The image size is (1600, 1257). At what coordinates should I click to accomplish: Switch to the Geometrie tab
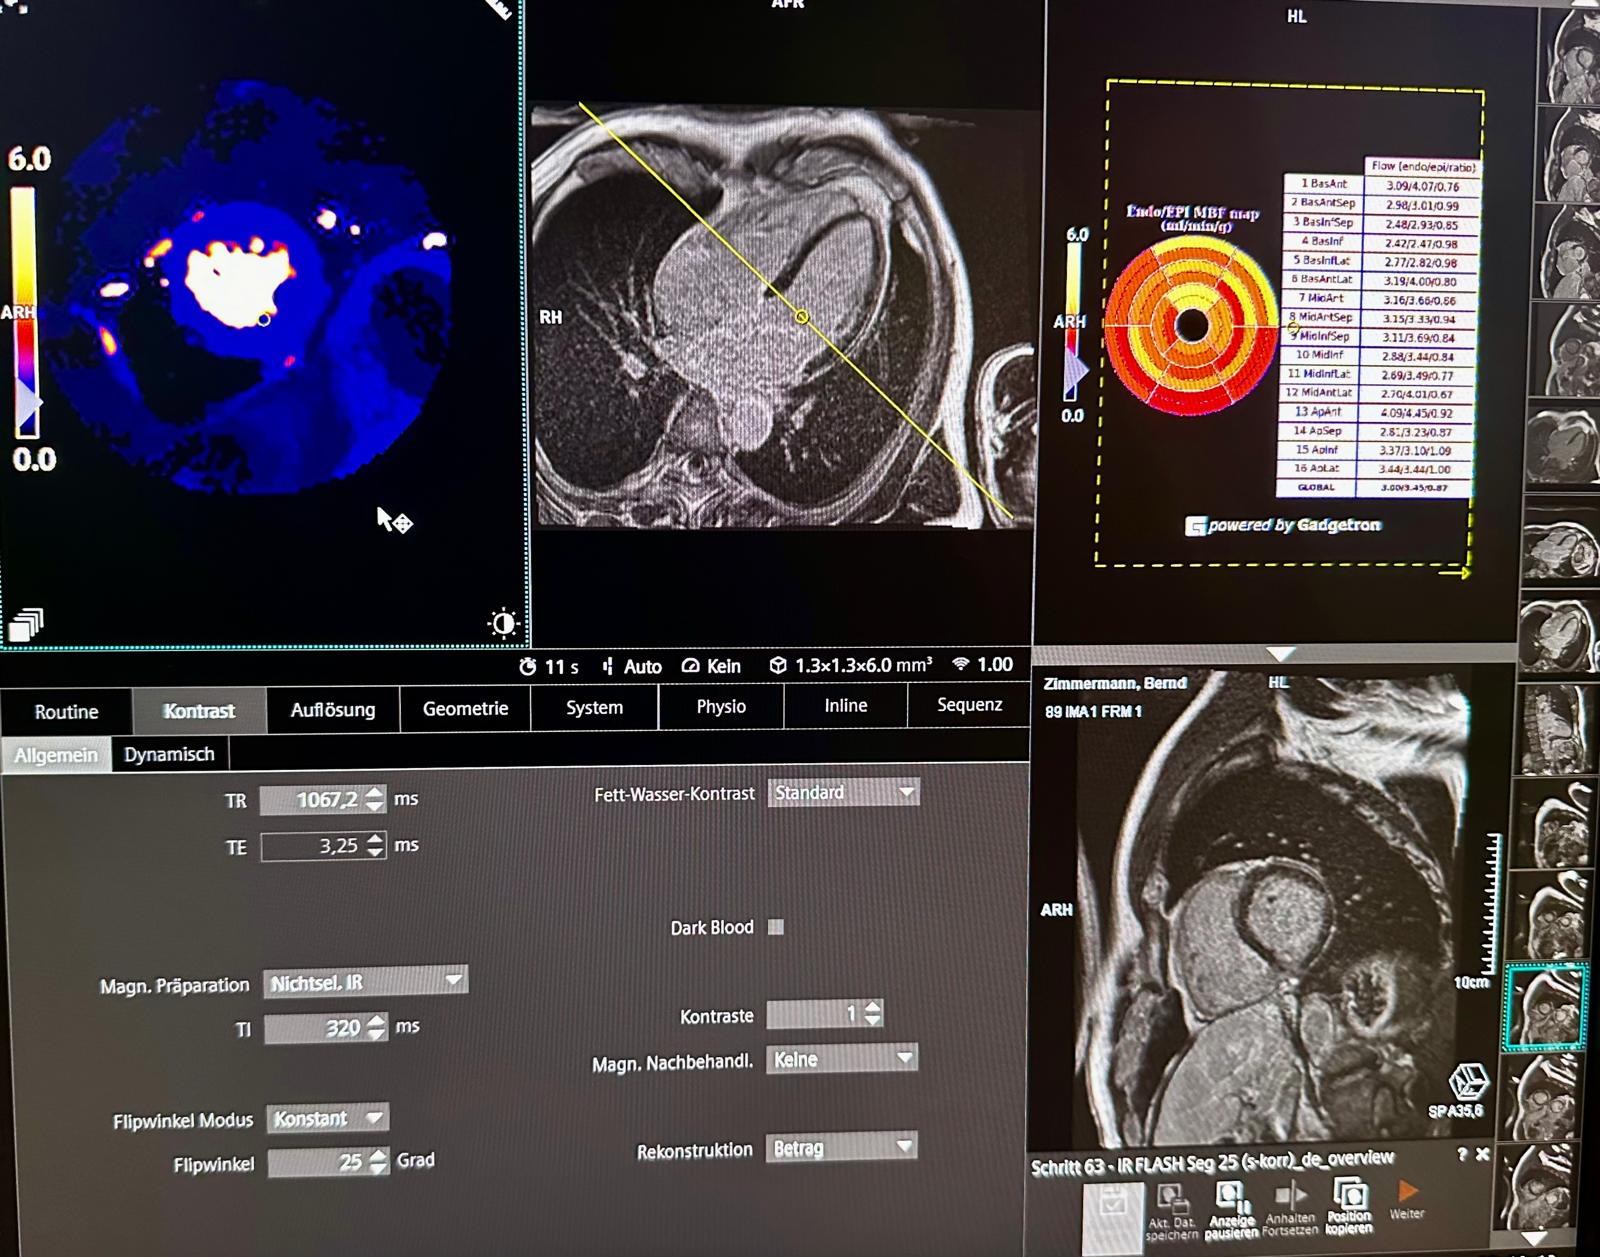coord(465,709)
